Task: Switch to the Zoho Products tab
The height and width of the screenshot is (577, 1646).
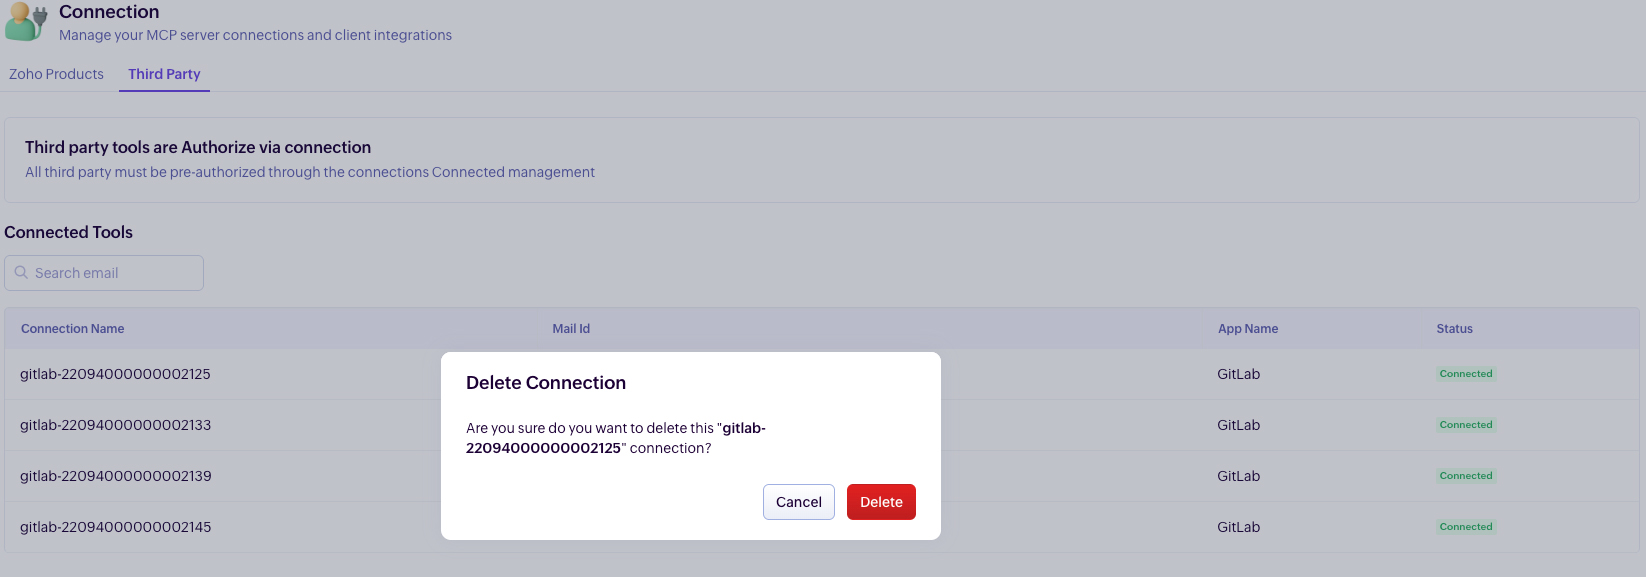Action: 56,74
